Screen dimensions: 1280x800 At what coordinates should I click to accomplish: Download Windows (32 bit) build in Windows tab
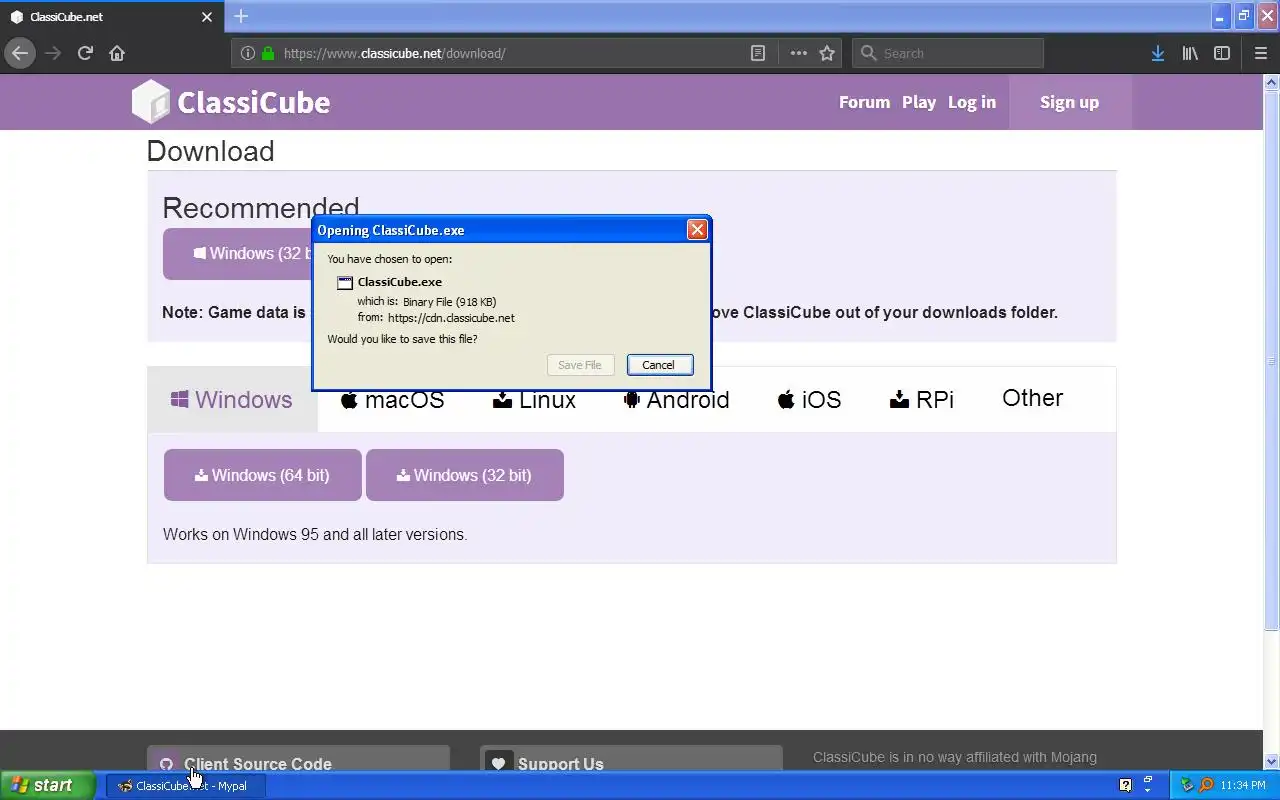465,475
